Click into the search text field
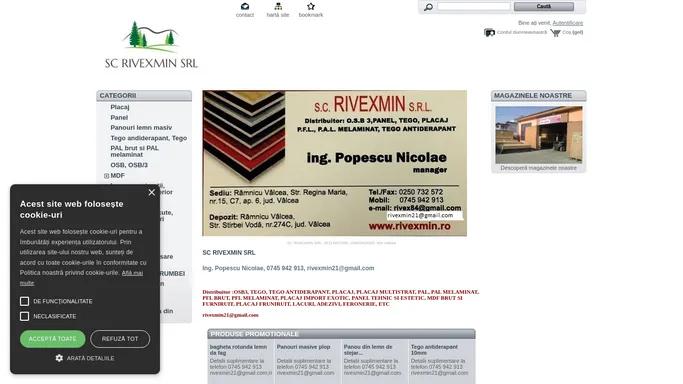 473,7
